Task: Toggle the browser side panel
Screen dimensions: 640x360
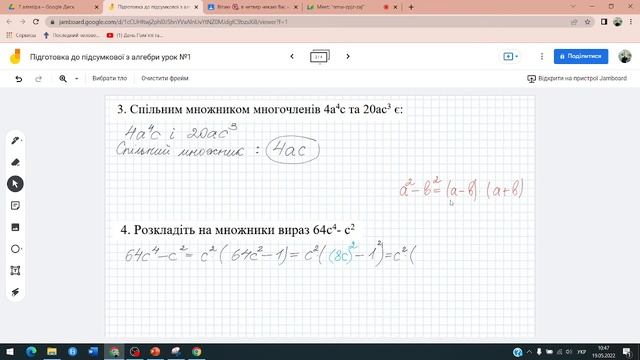Action: pyautogui.click(x=604, y=22)
